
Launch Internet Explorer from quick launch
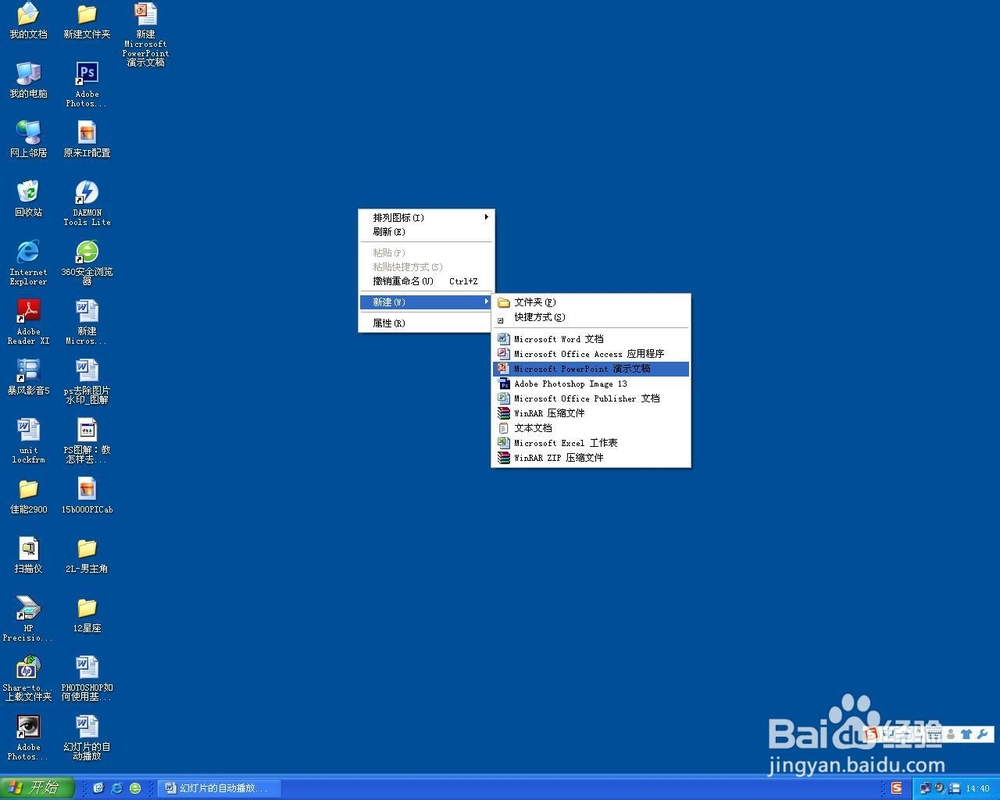[x=117, y=789]
